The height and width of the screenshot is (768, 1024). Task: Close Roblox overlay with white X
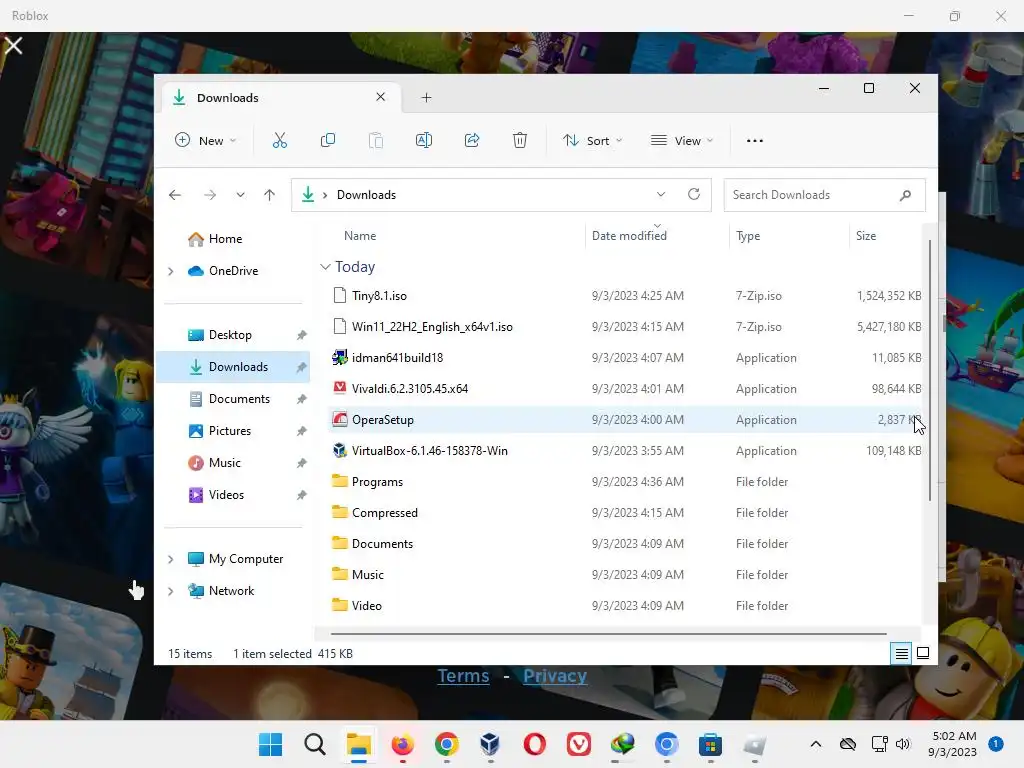14,46
